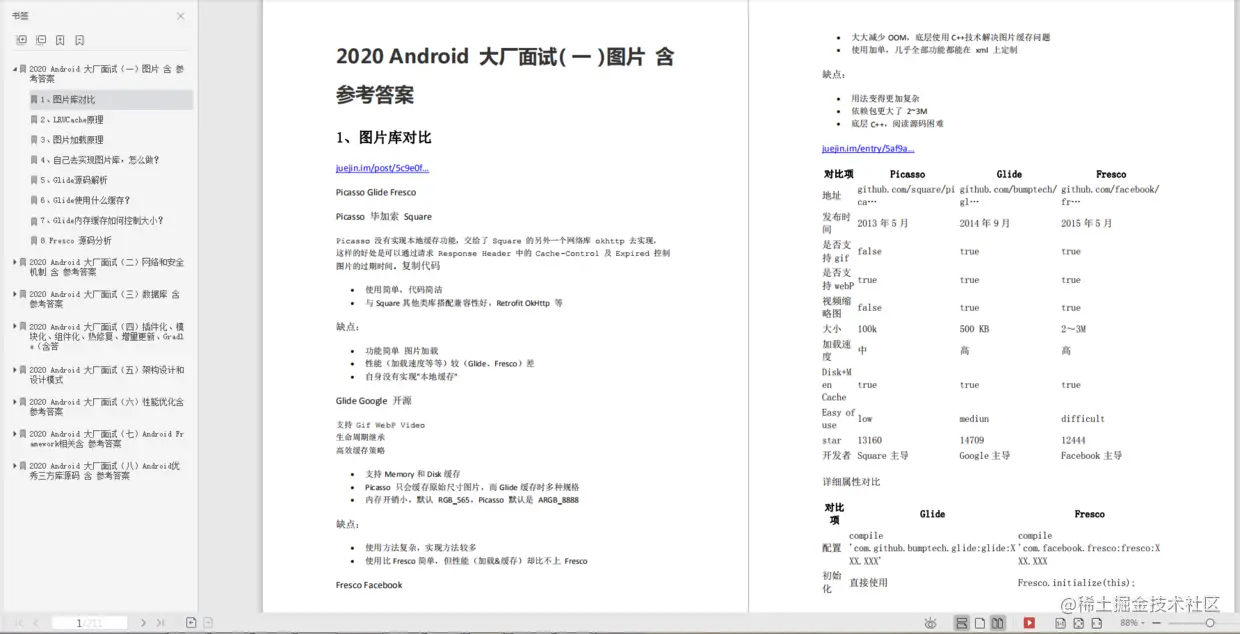Click the Fresco column header in first table
The height and width of the screenshot is (634, 1240).
pyautogui.click(x=1111, y=174)
